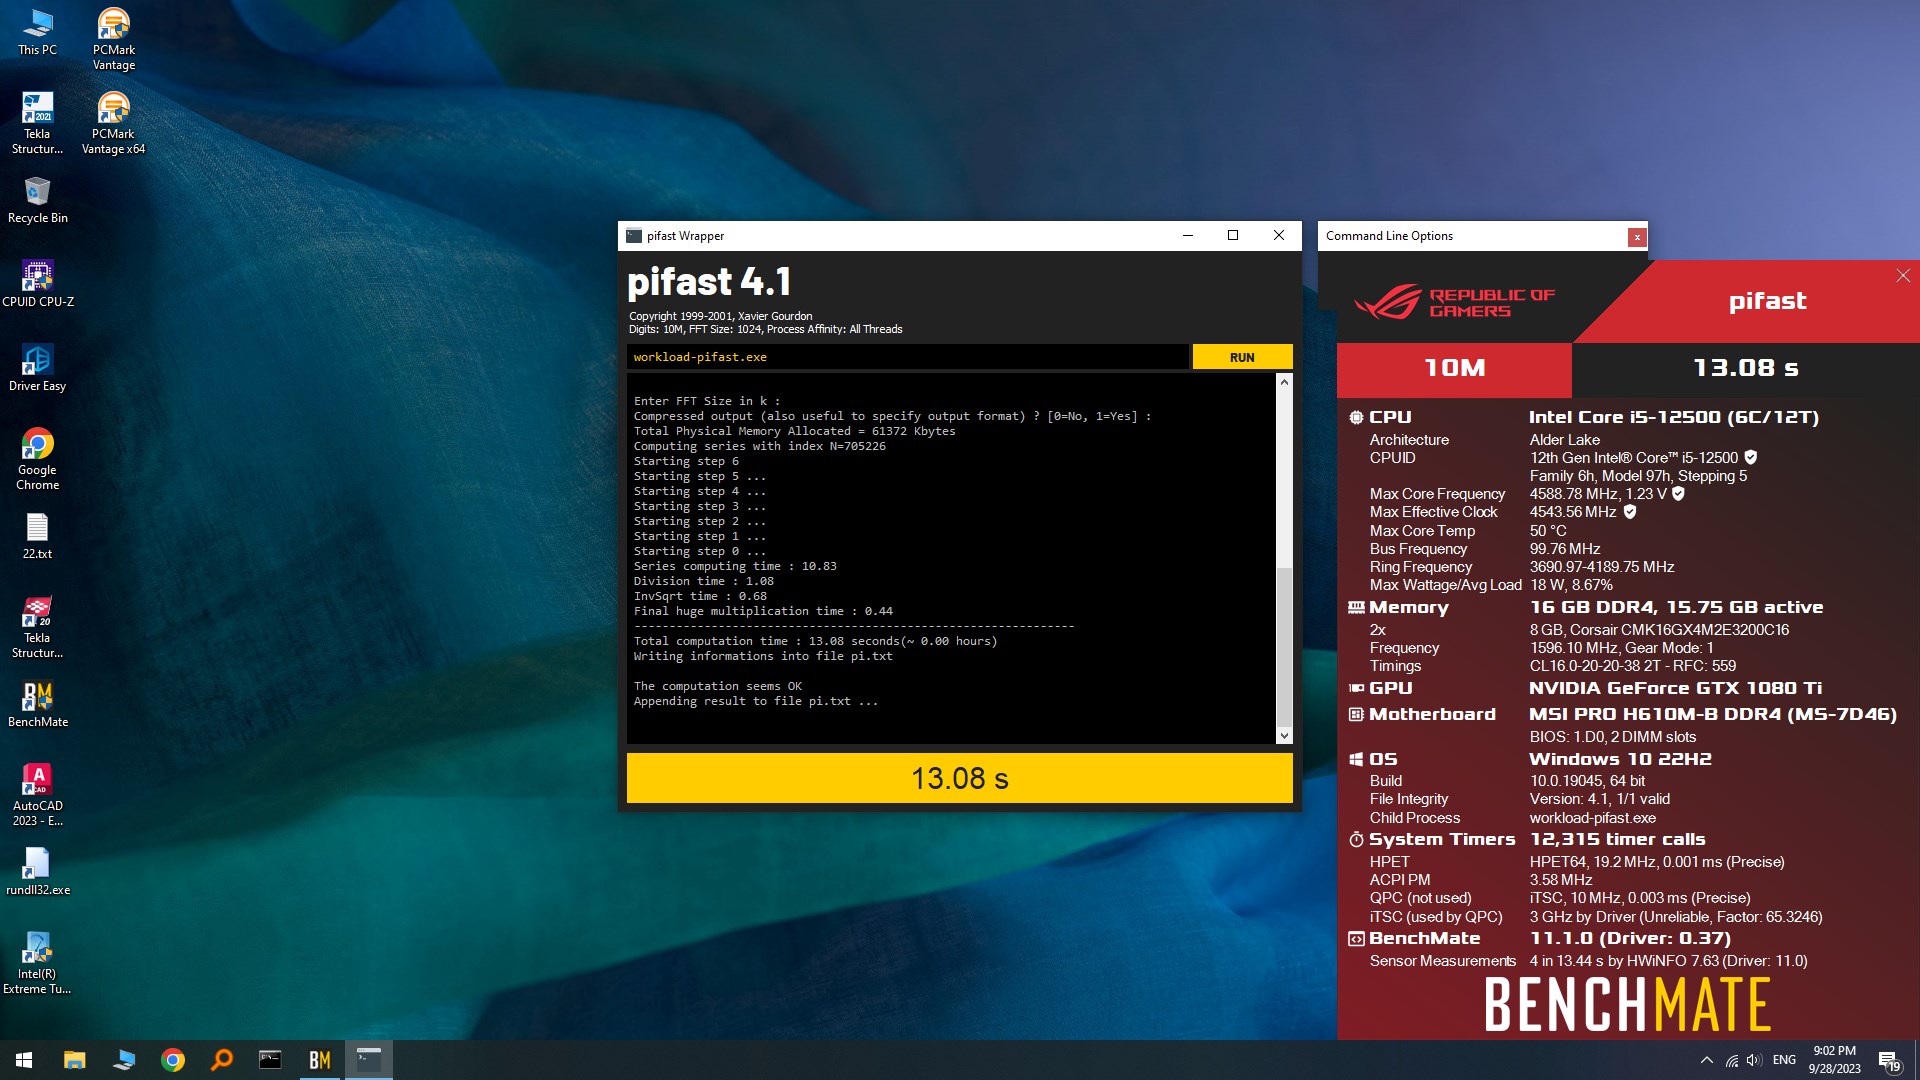Click the Windows Start button
The image size is (1920, 1080).
(24, 1060)
